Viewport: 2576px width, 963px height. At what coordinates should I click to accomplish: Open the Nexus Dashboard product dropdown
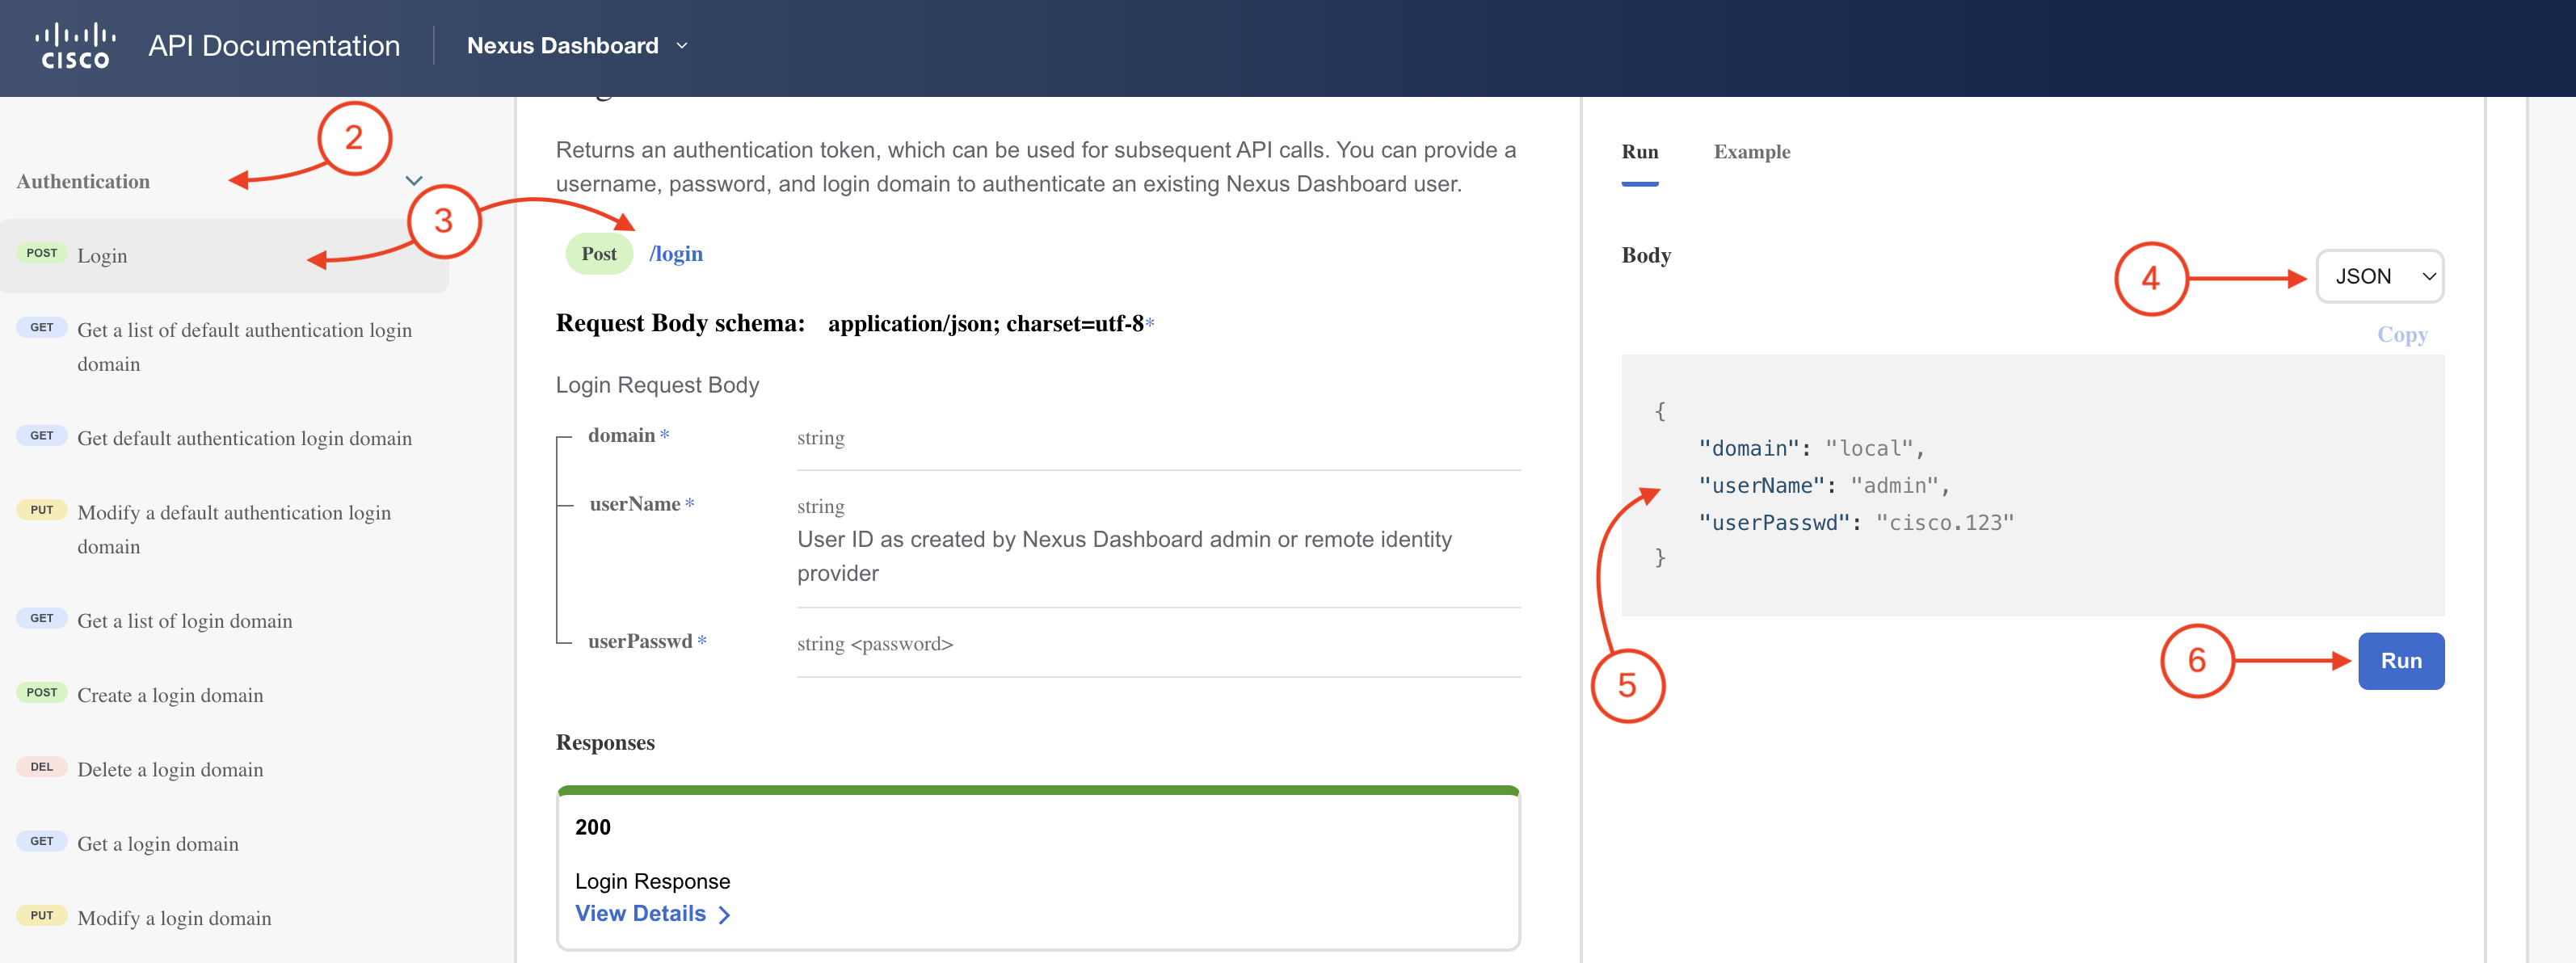point(577,46)
